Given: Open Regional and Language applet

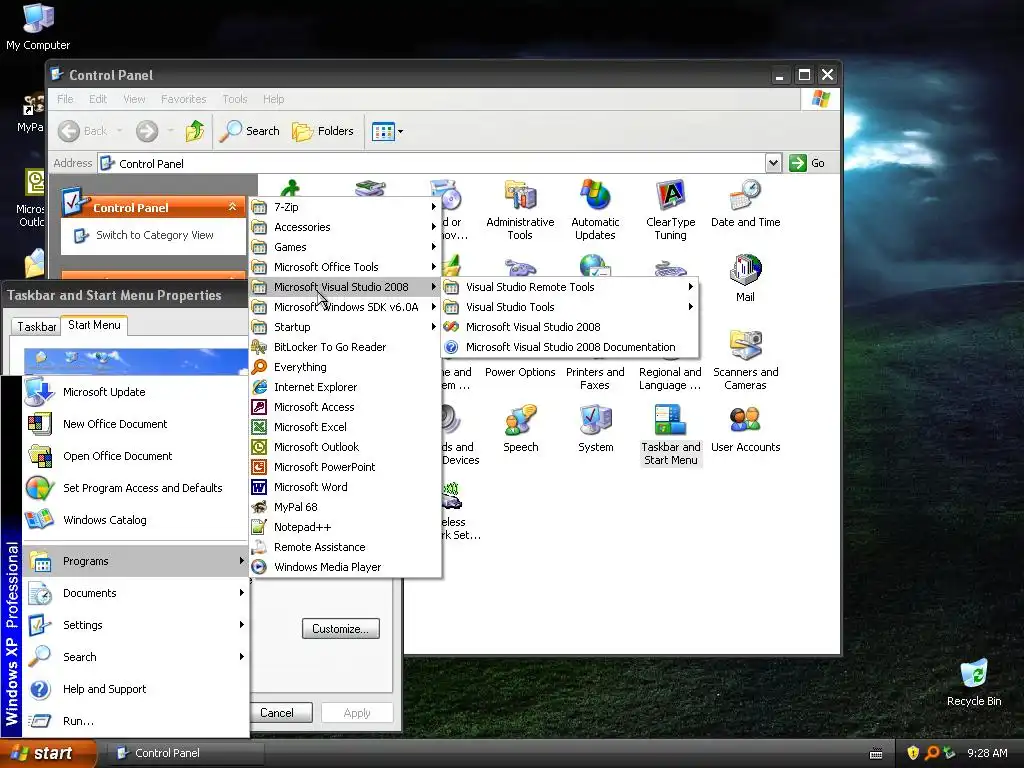Looking at the screenshot, I should pos(670,378).
